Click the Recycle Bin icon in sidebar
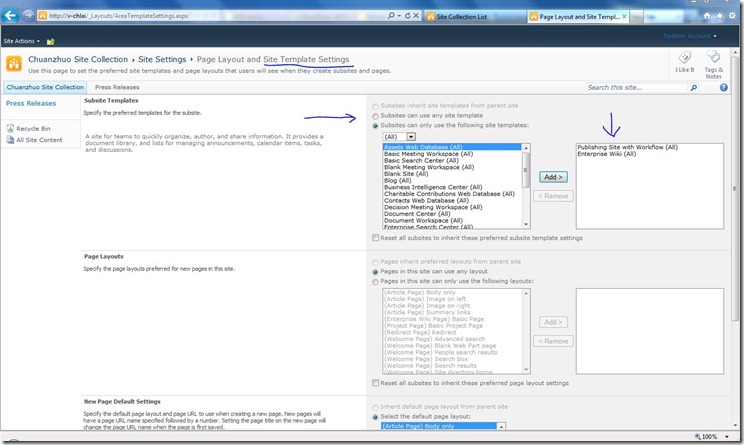Screen dimensions: 744x445 10,128
